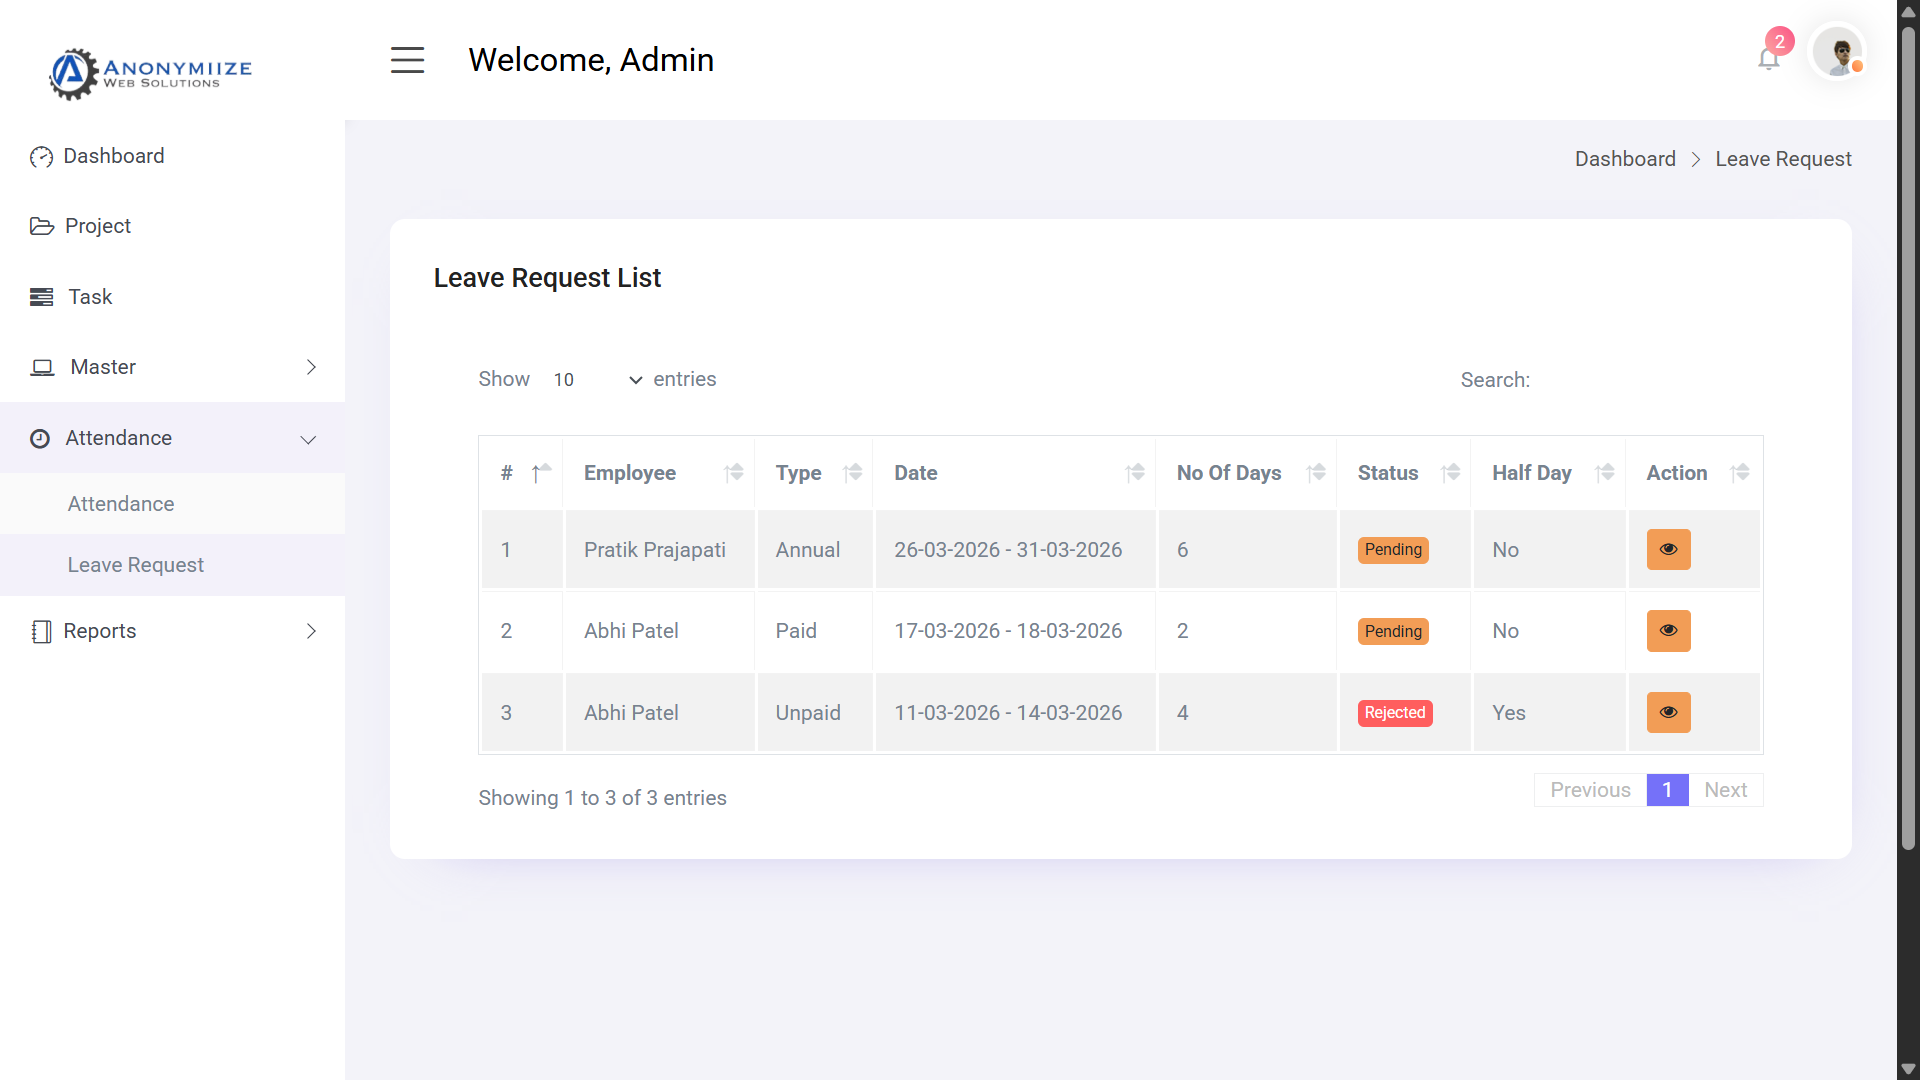The width and height of the screenshot is (1920, 1080).
Task: Expand the Master menu chevron
Action: (x=311, y=367)
